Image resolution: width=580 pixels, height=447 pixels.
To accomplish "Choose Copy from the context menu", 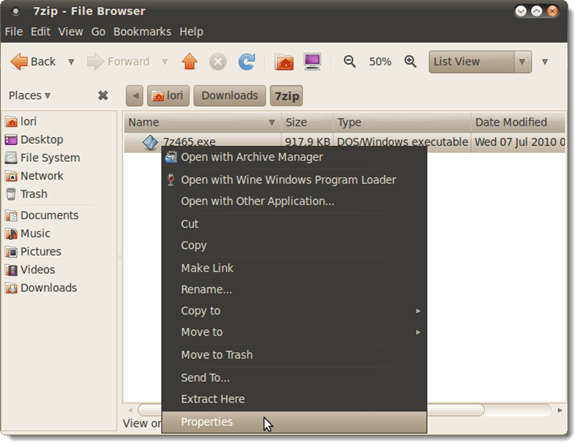I will coord(294,245).
